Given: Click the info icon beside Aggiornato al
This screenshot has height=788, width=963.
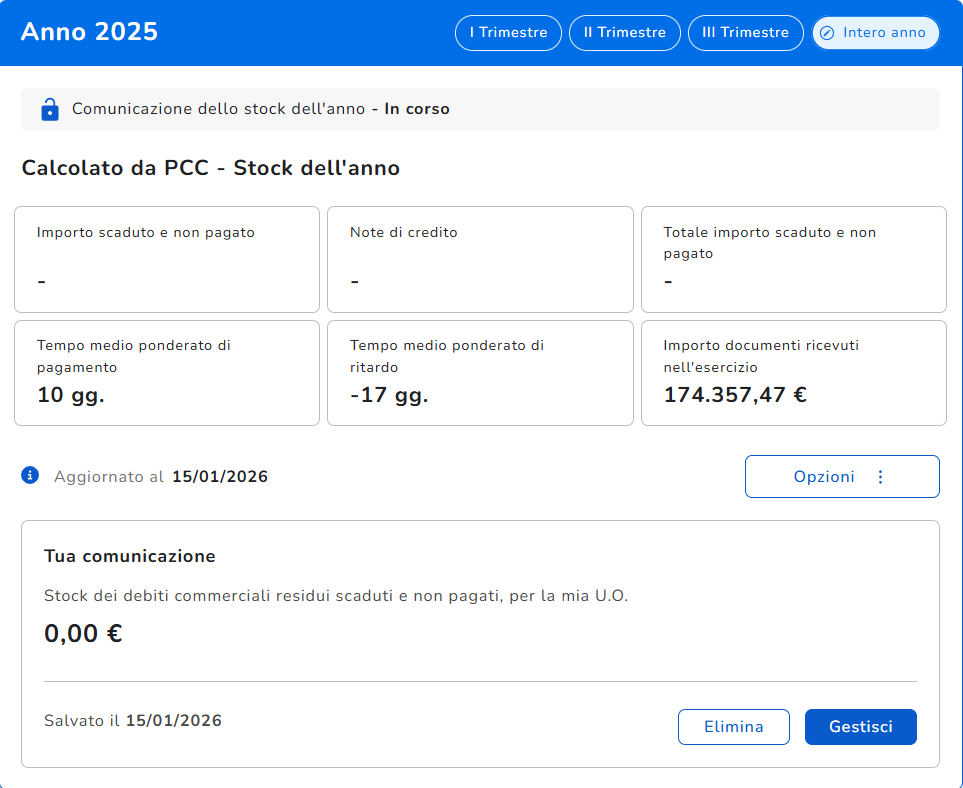Looking at the screenshot, I should pyautogui.click(x=30, y=475).
